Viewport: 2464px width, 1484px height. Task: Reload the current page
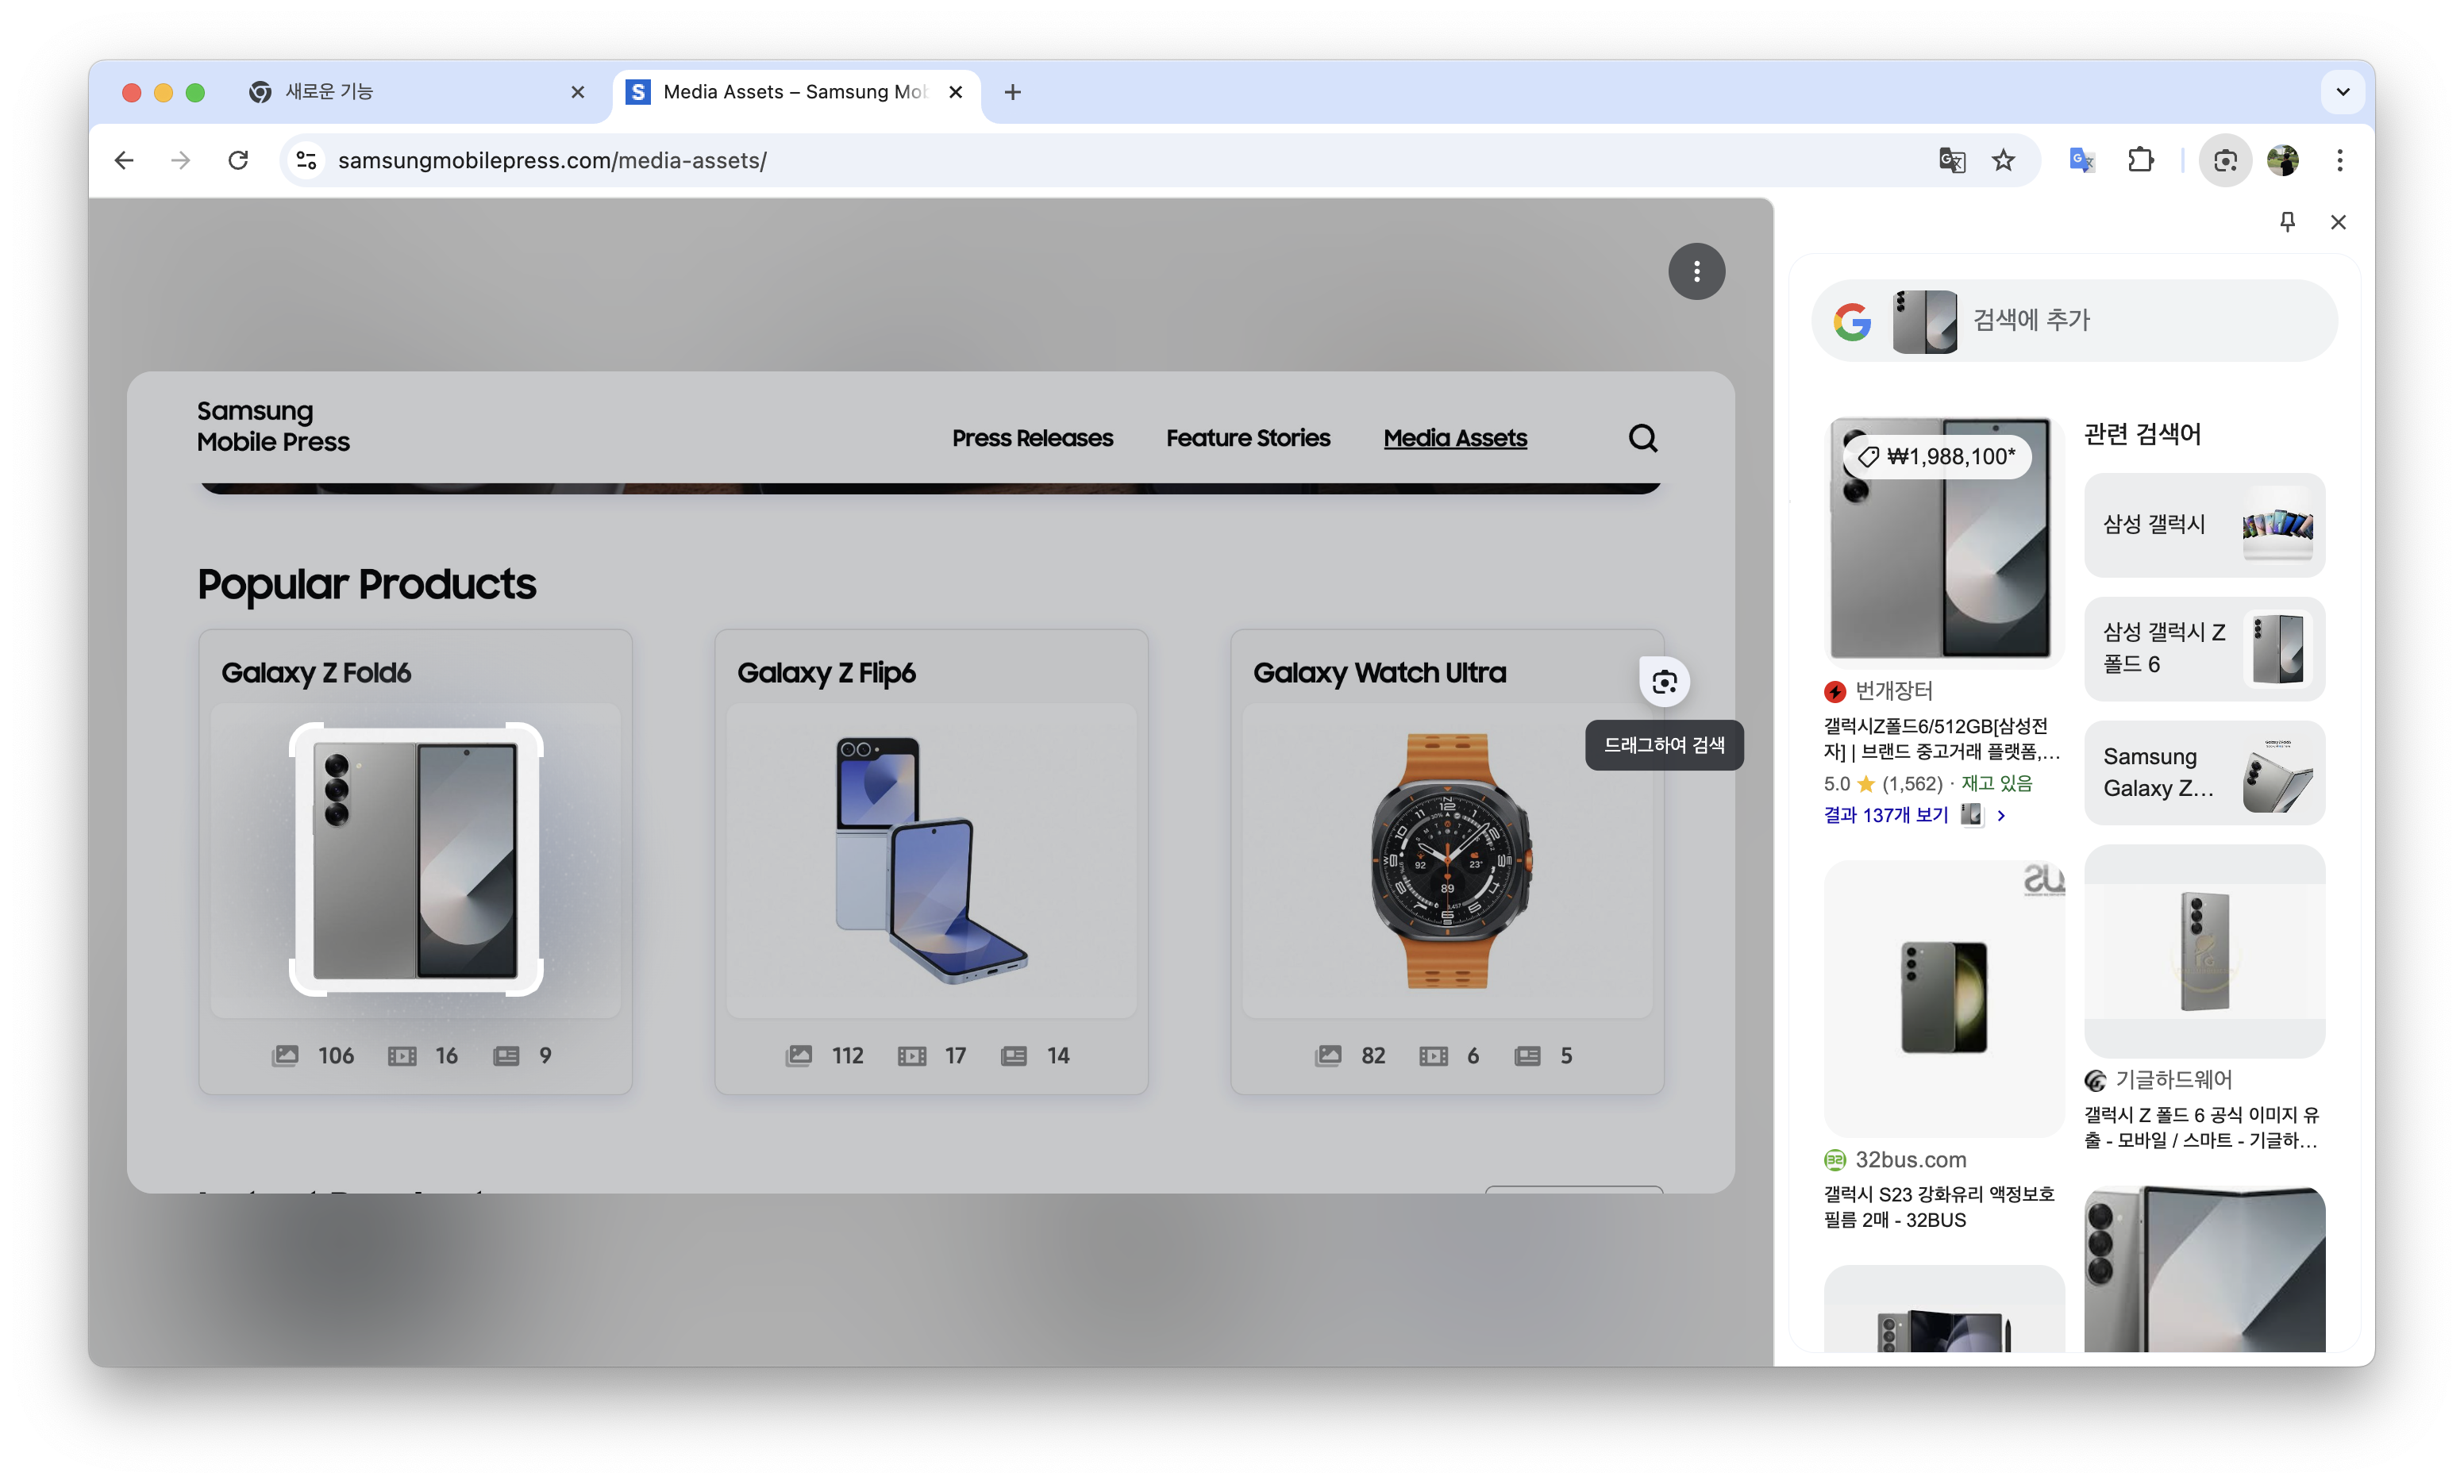238,160
